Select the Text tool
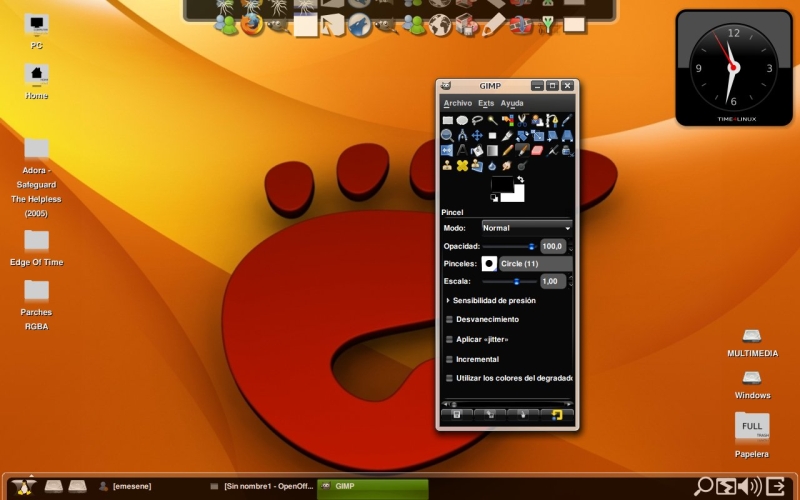800x500 pixels. click(x=462, y=151)
